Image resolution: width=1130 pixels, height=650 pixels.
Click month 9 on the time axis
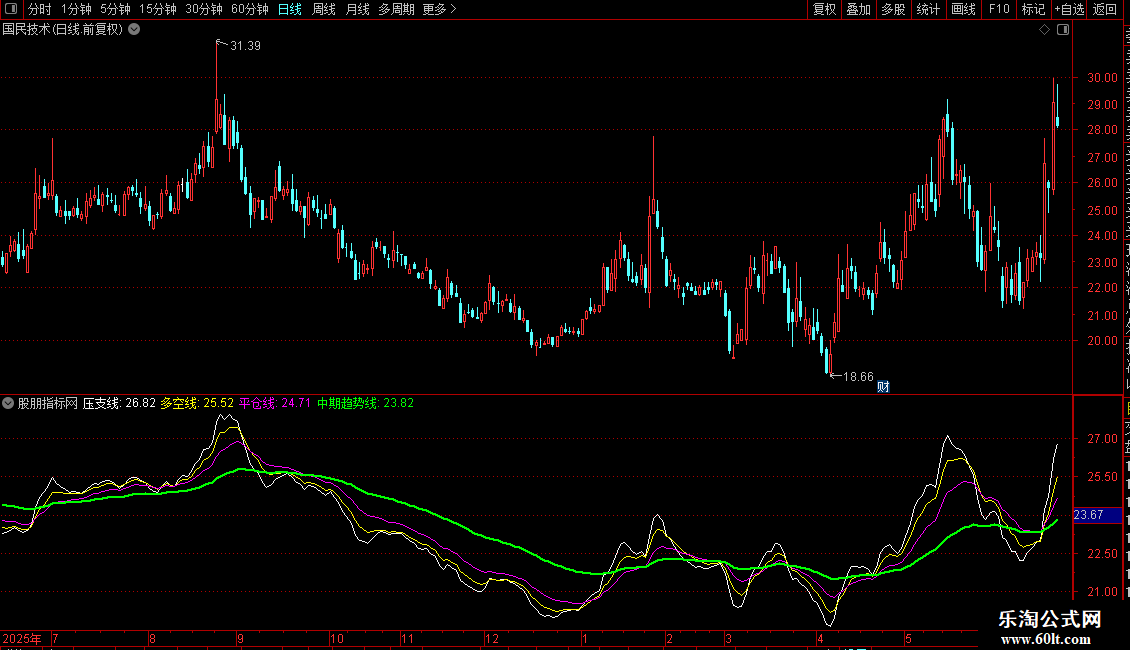tap(241, 638)
